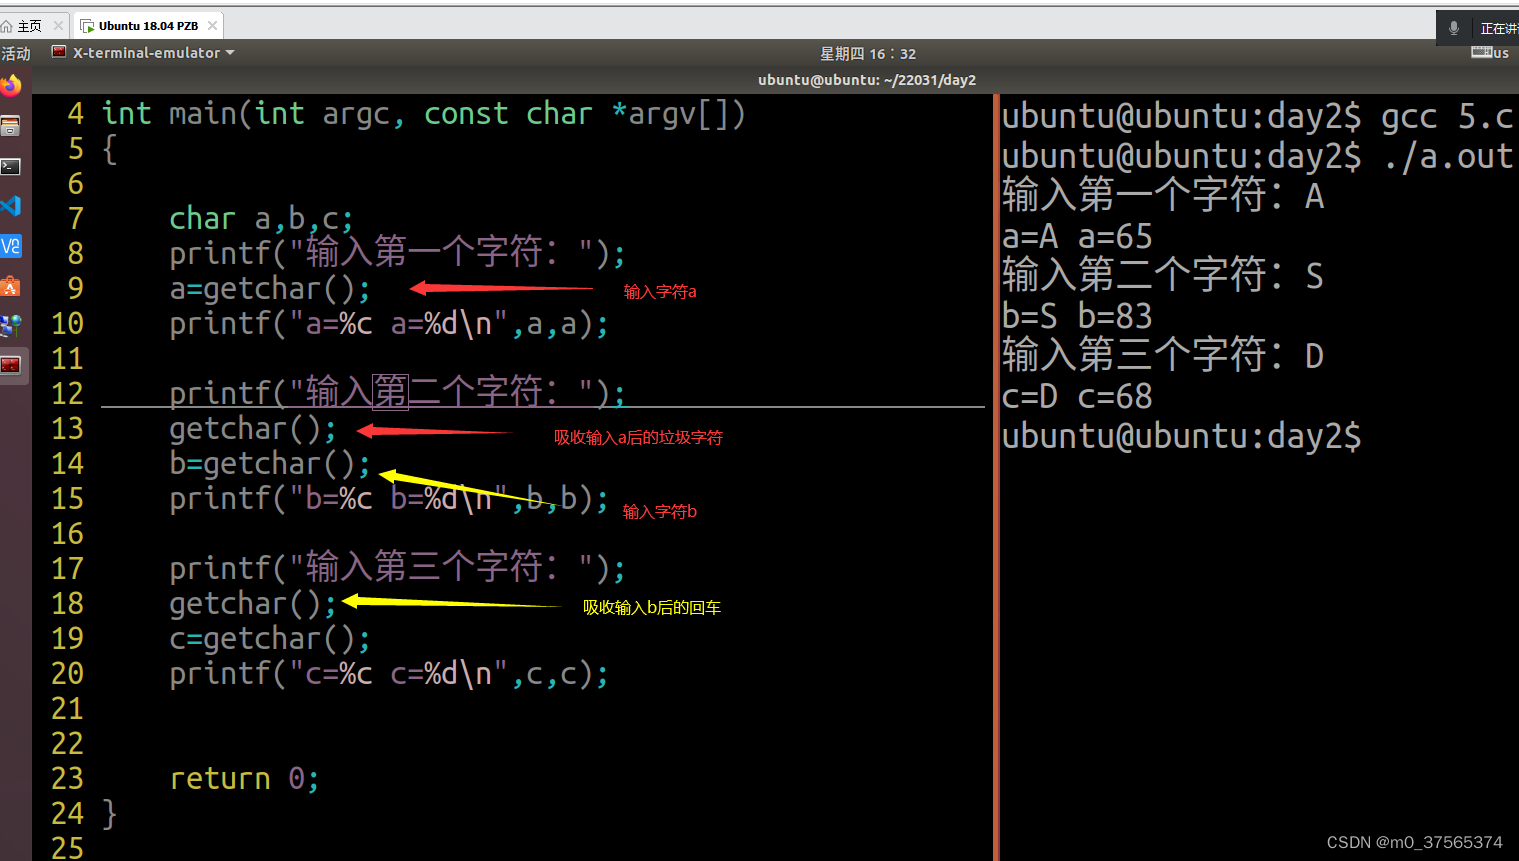Click terminal output 'b=S b=83'
Viewport: 1519px width, 861px height.
click(x=1077, y=317)
